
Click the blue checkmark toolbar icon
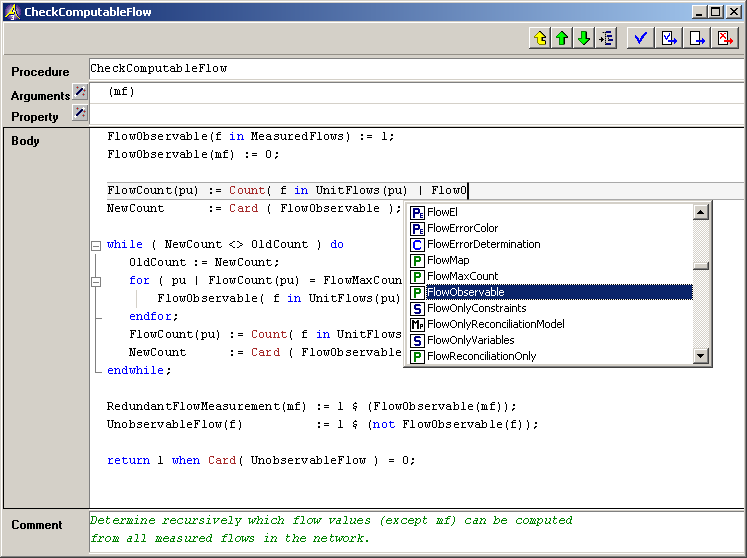pos(640,38)
